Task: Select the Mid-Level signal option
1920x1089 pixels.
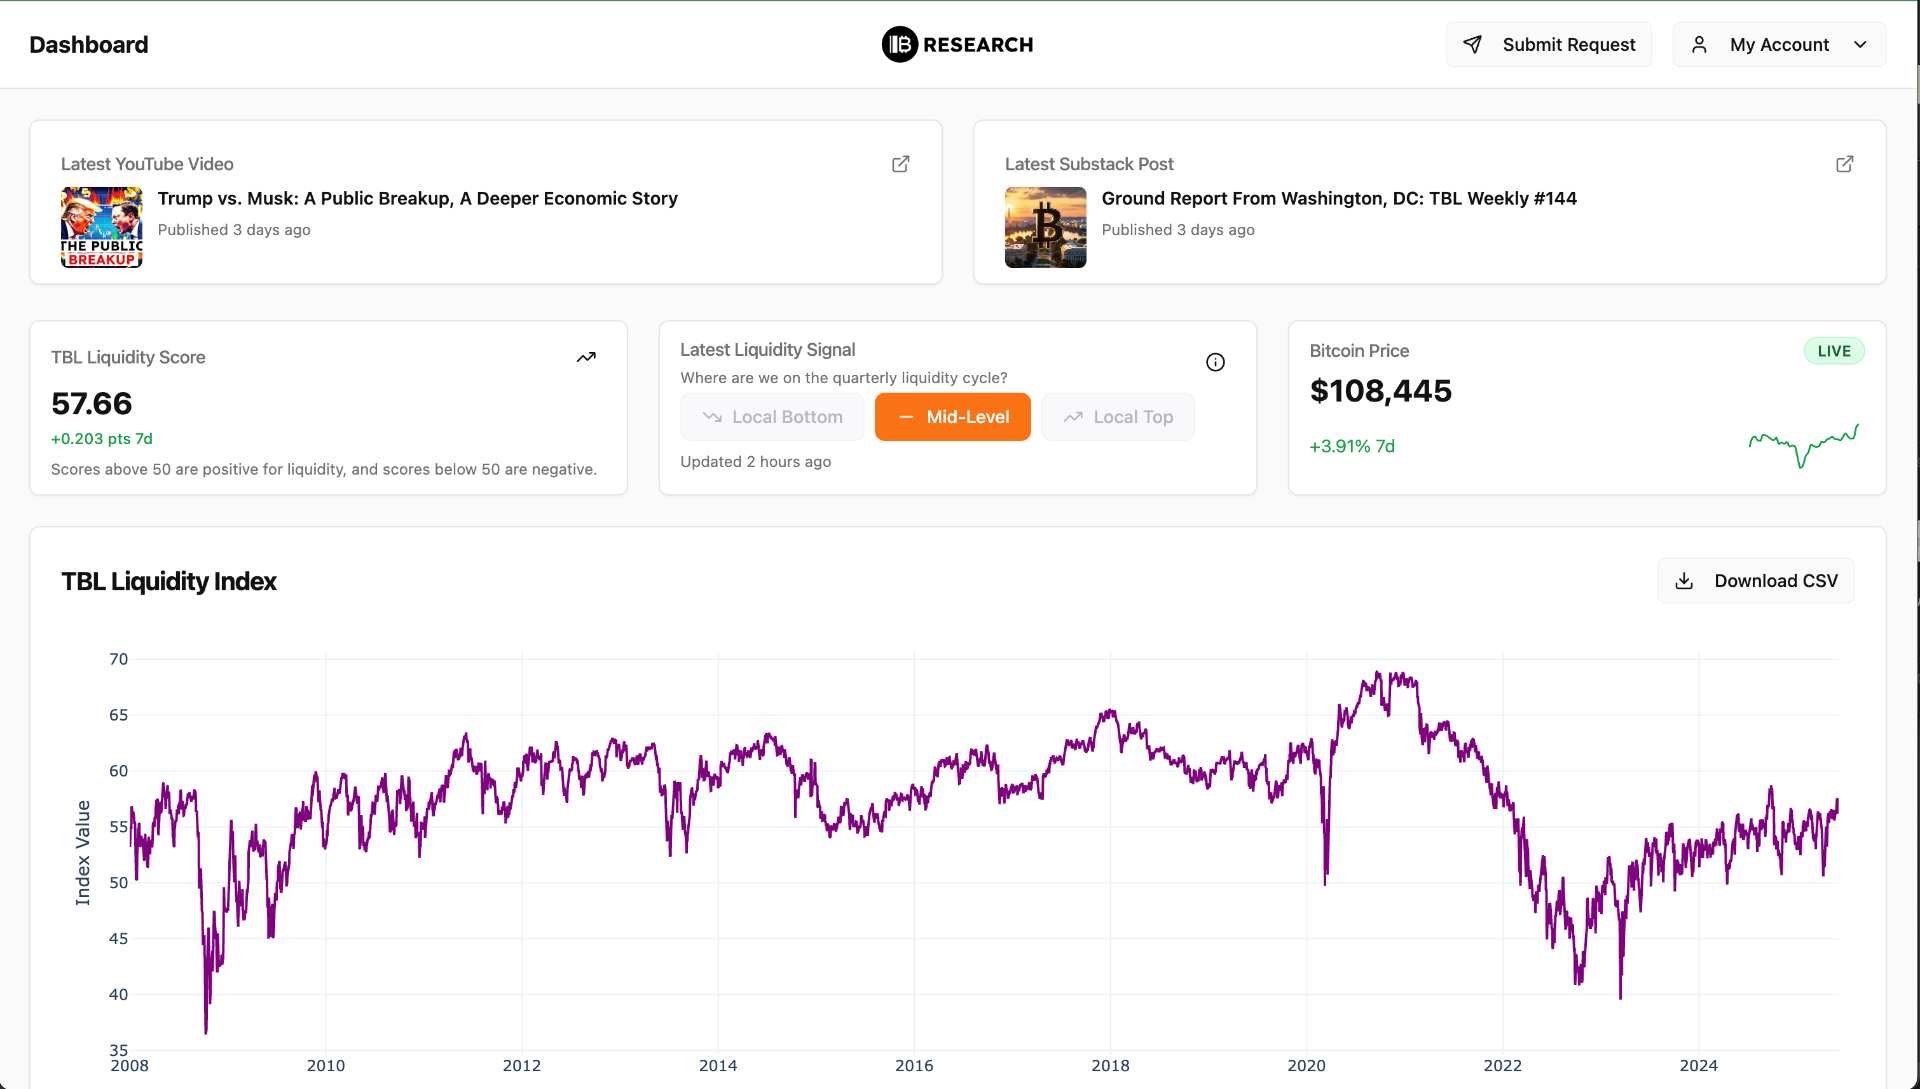Action: [952, 417]
